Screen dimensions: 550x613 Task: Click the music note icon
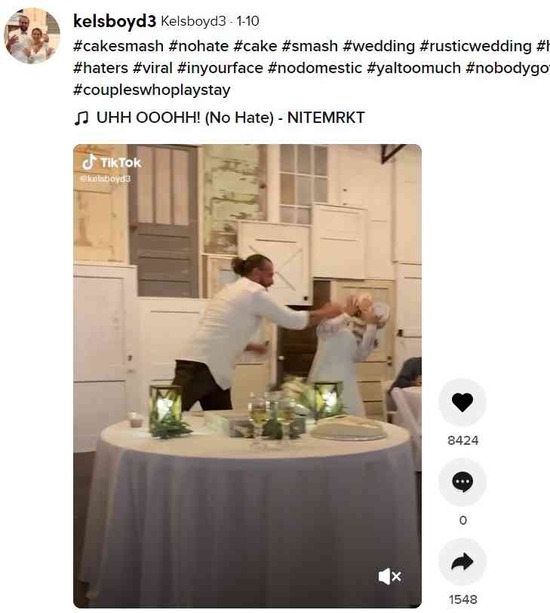coord(81,118)
